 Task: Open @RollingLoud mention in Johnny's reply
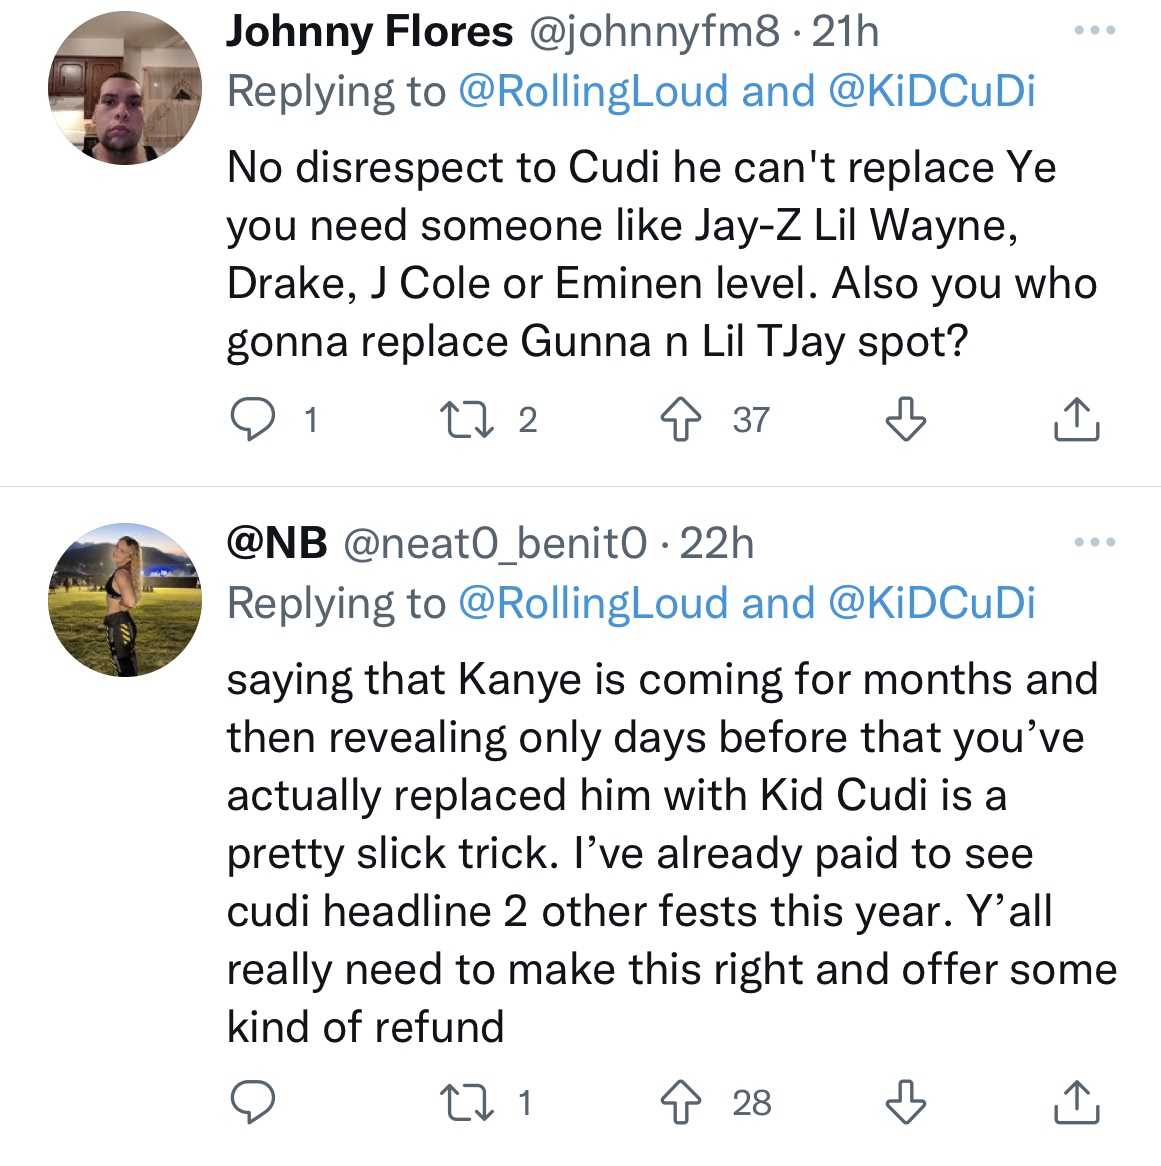click(x=593, y=92)
